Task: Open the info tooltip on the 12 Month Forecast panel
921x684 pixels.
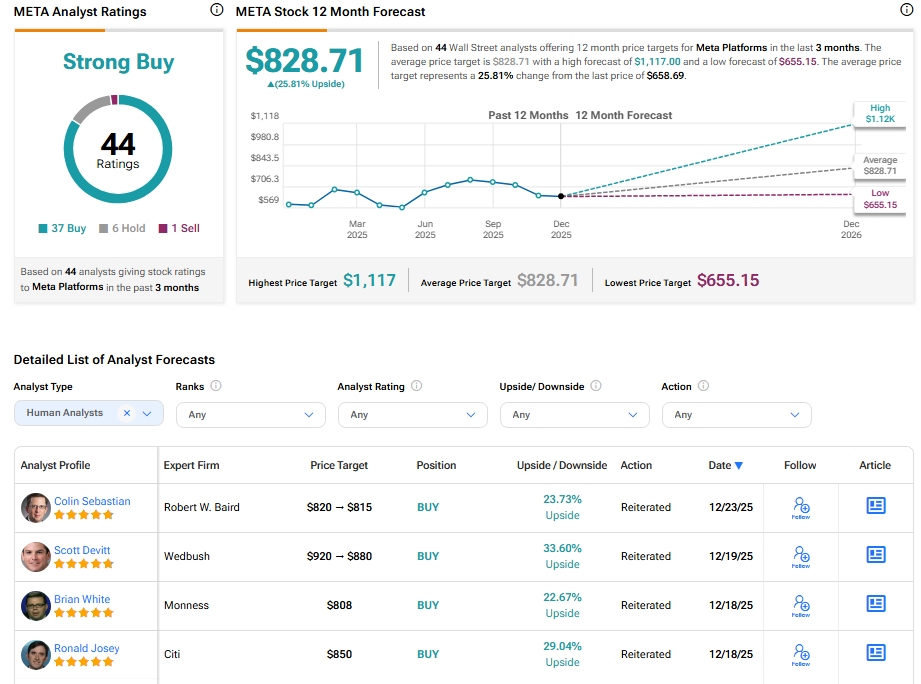Action: [x=908, y=10]
